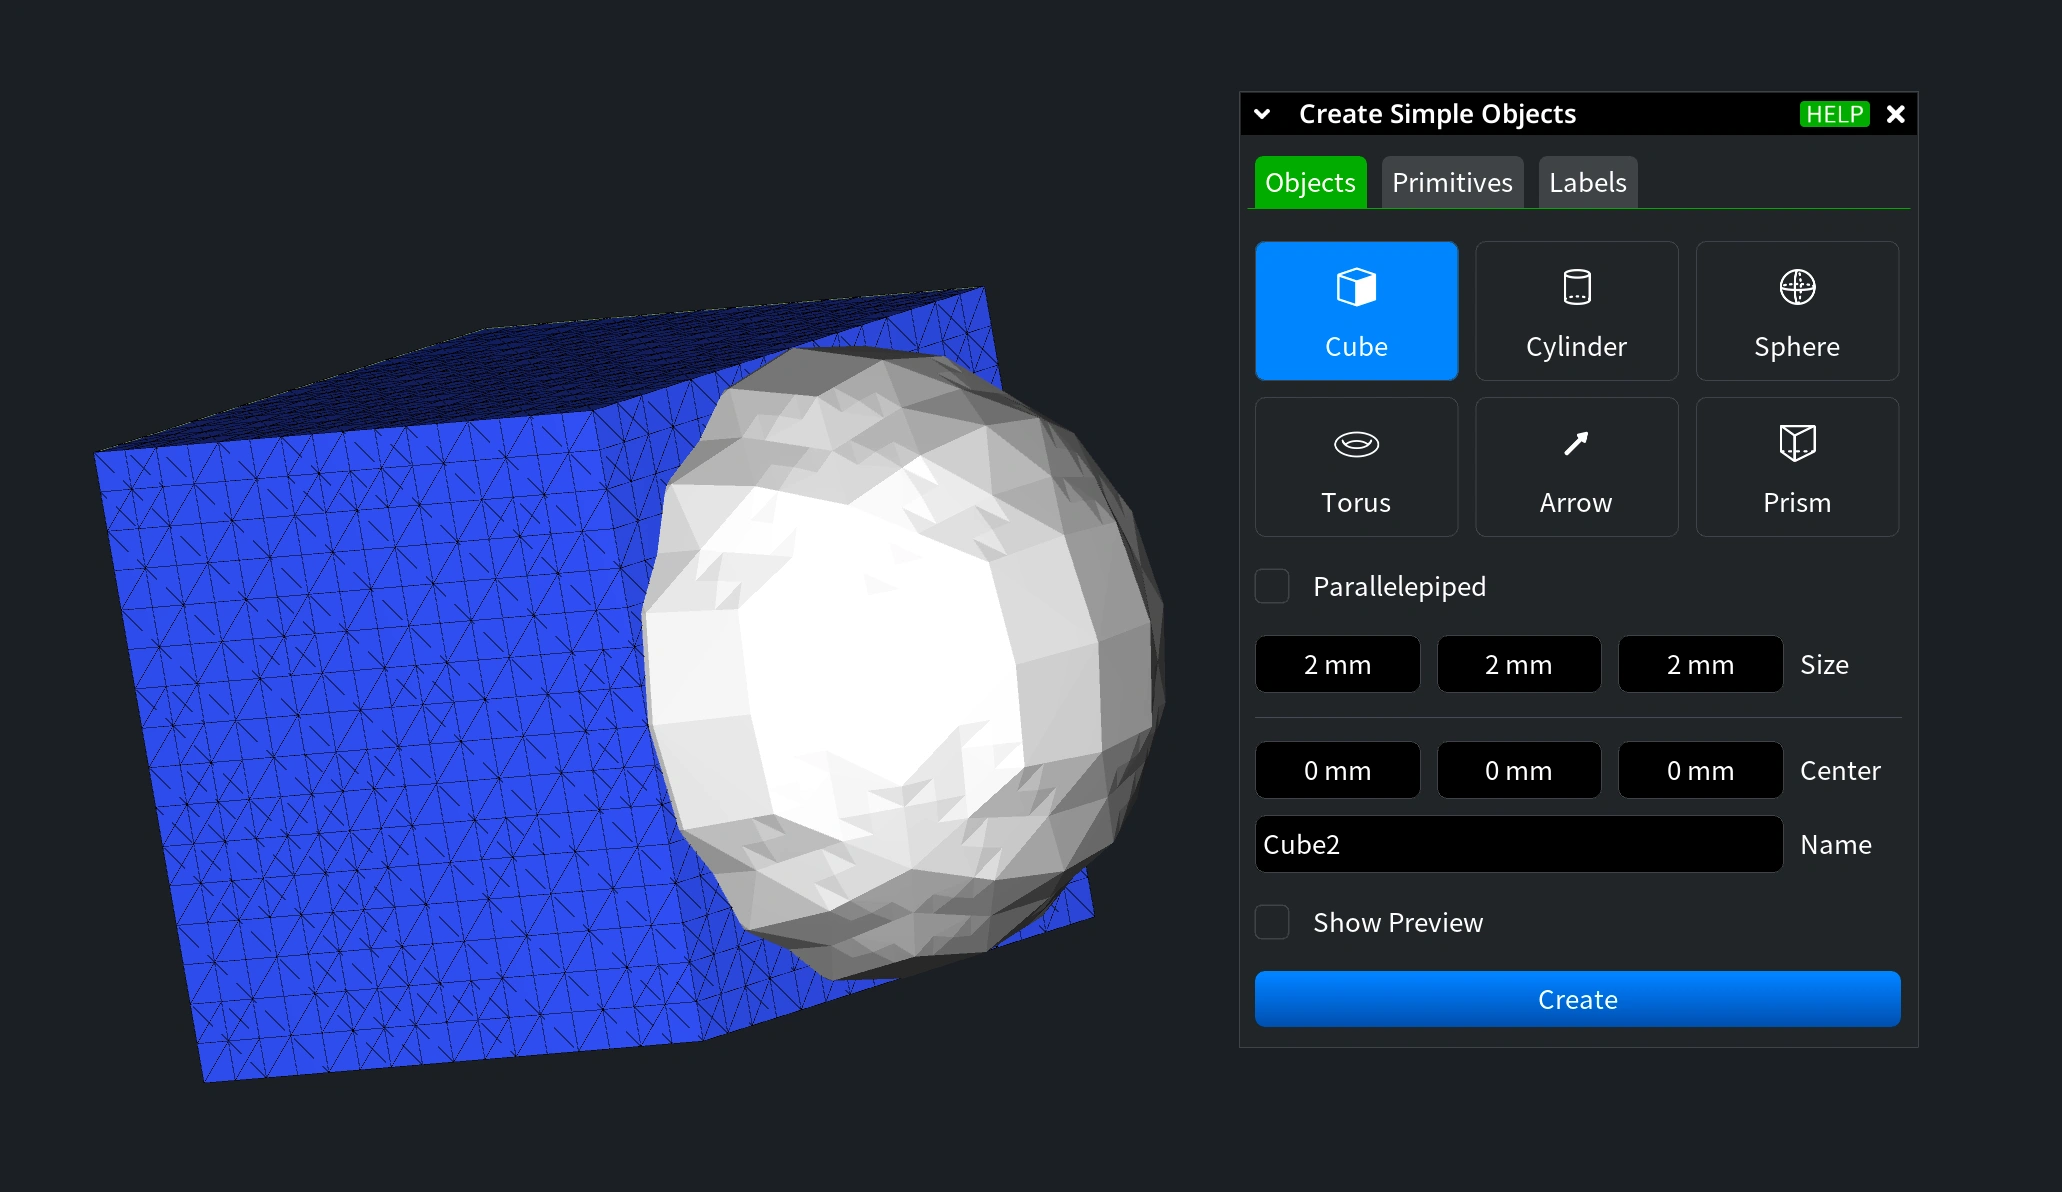2062x1192 pixels.
Task: Switch to the Objects tab
Action: (1310, 183)
